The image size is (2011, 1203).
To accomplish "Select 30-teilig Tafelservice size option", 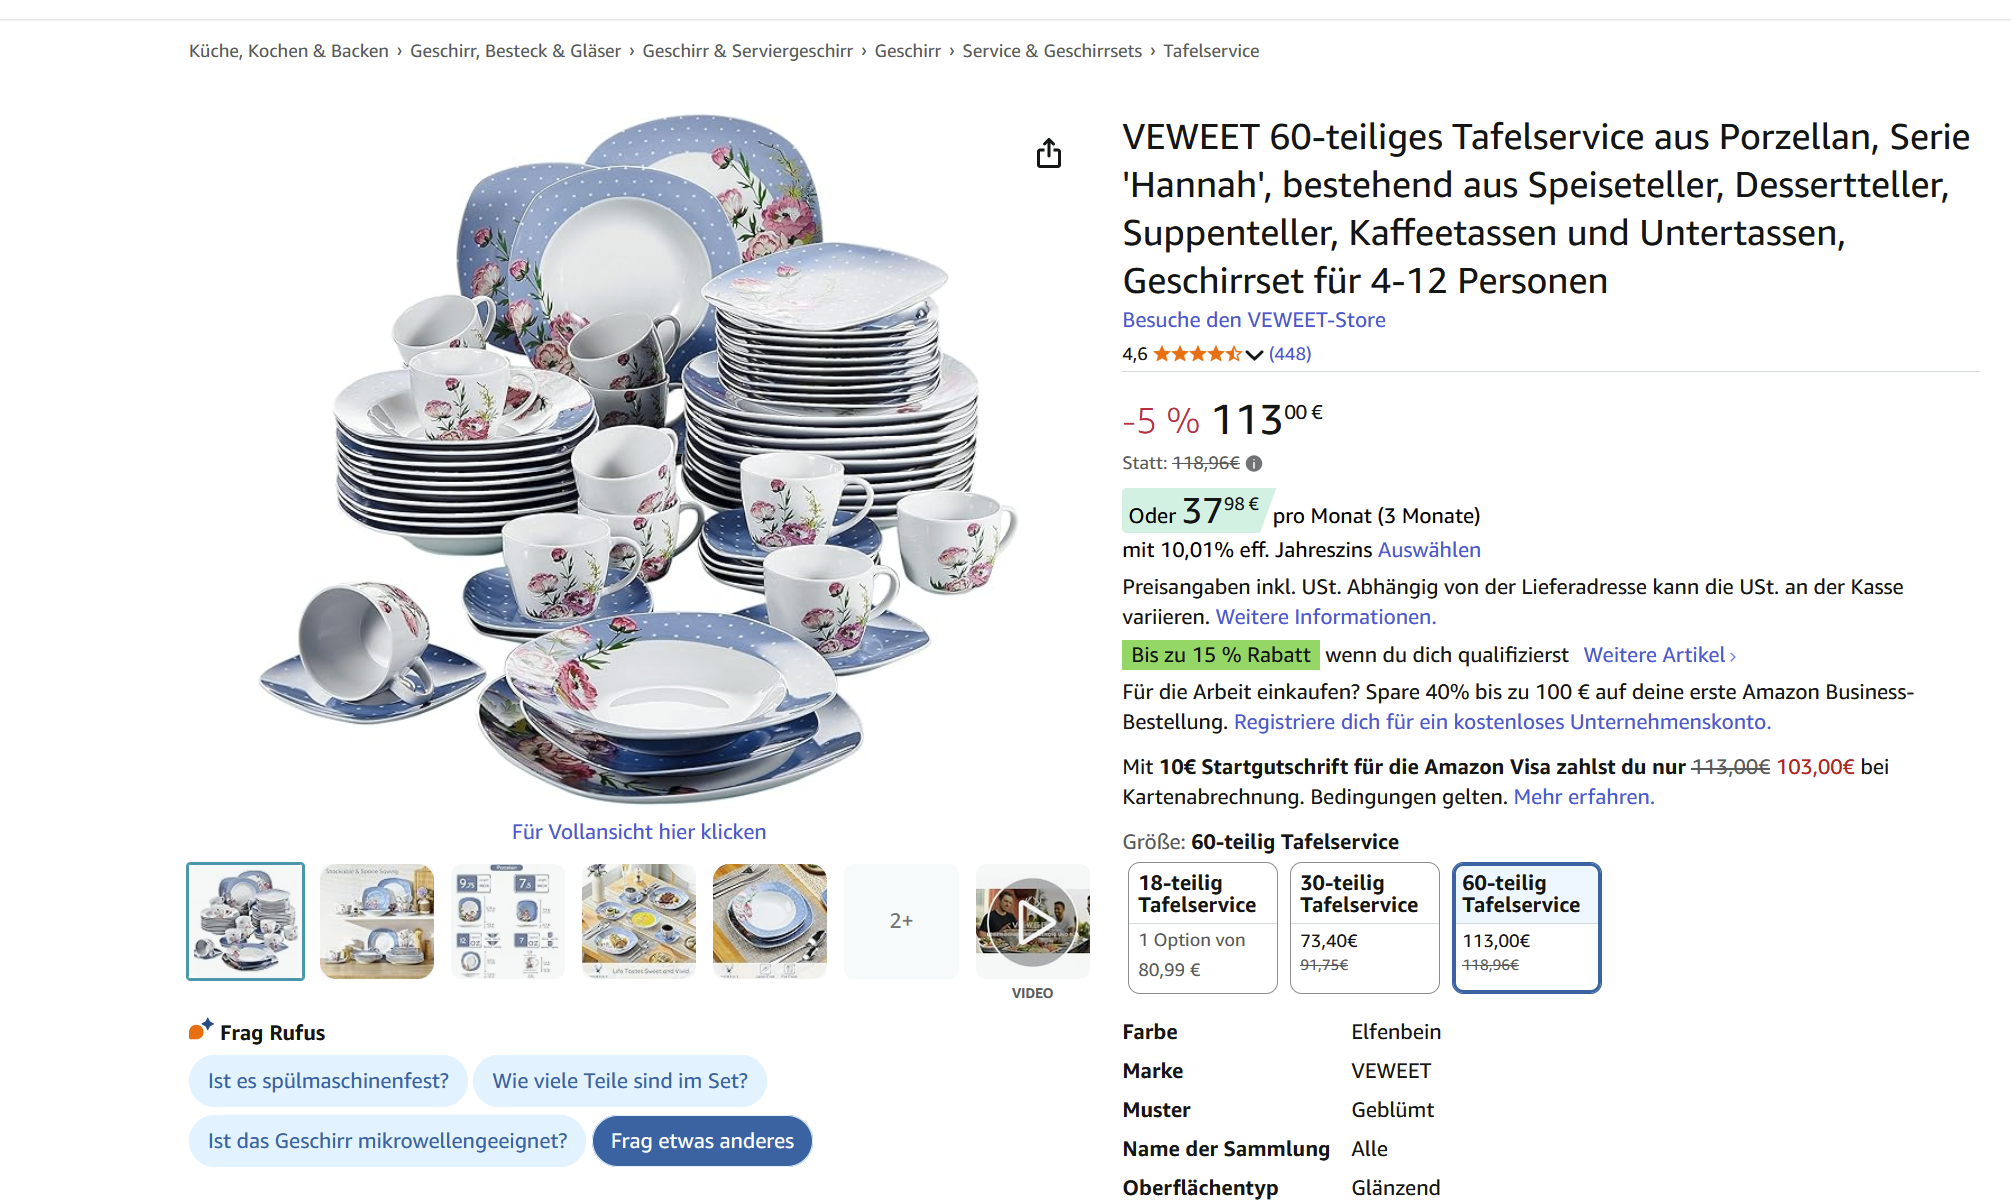I will [x=1364, y=928].
